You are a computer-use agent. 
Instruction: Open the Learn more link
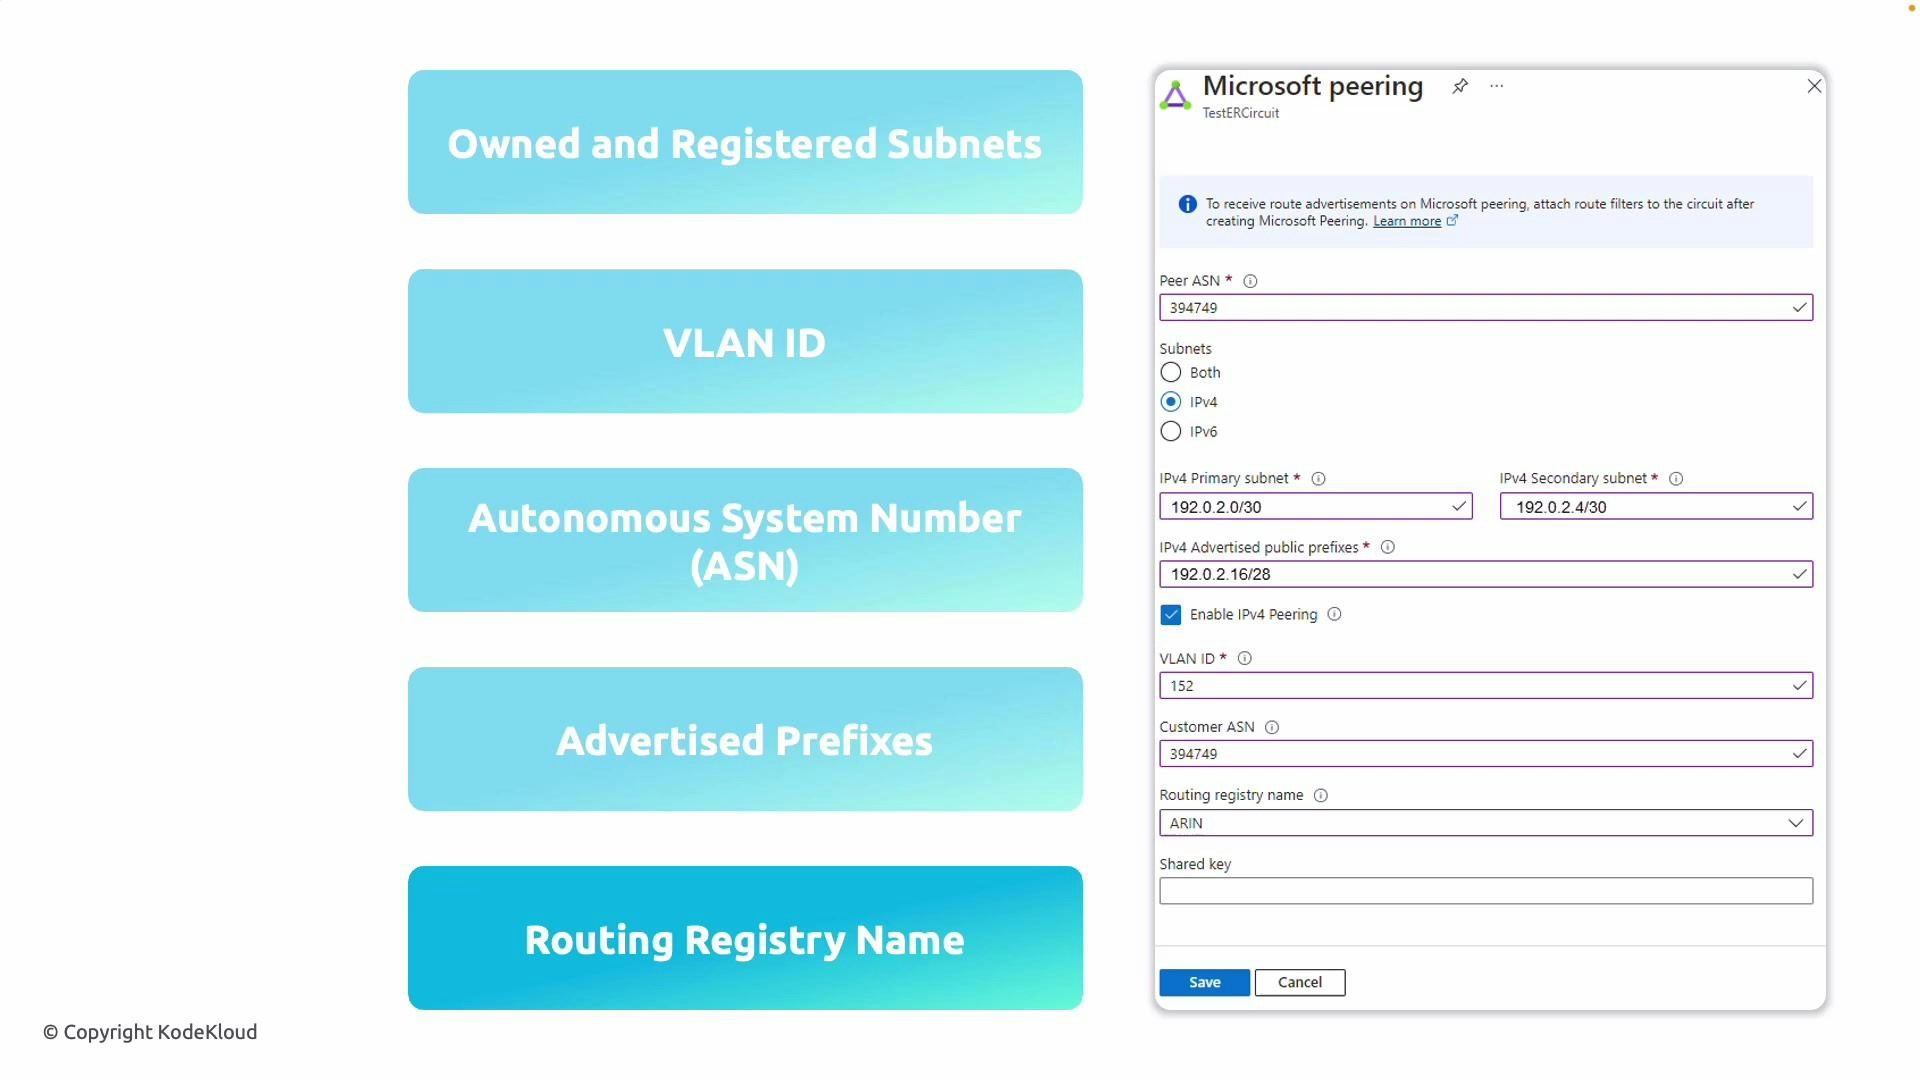[1407, 221]
